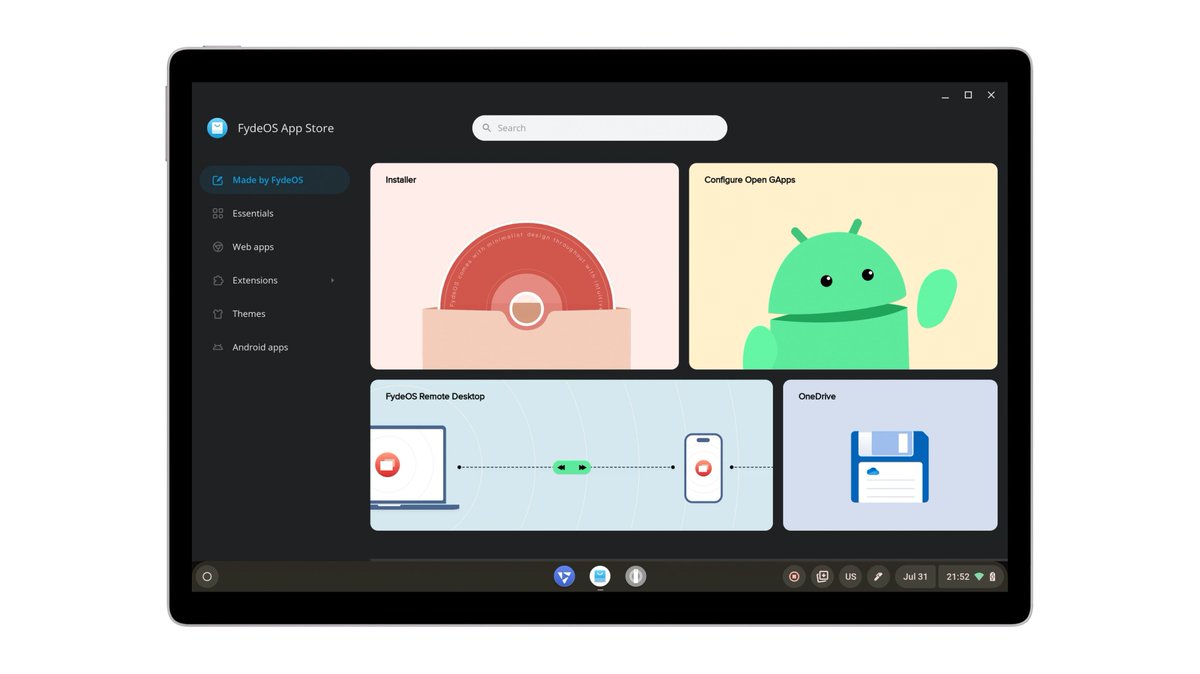
Task: Close the App Store window
Action: [991, 95]
